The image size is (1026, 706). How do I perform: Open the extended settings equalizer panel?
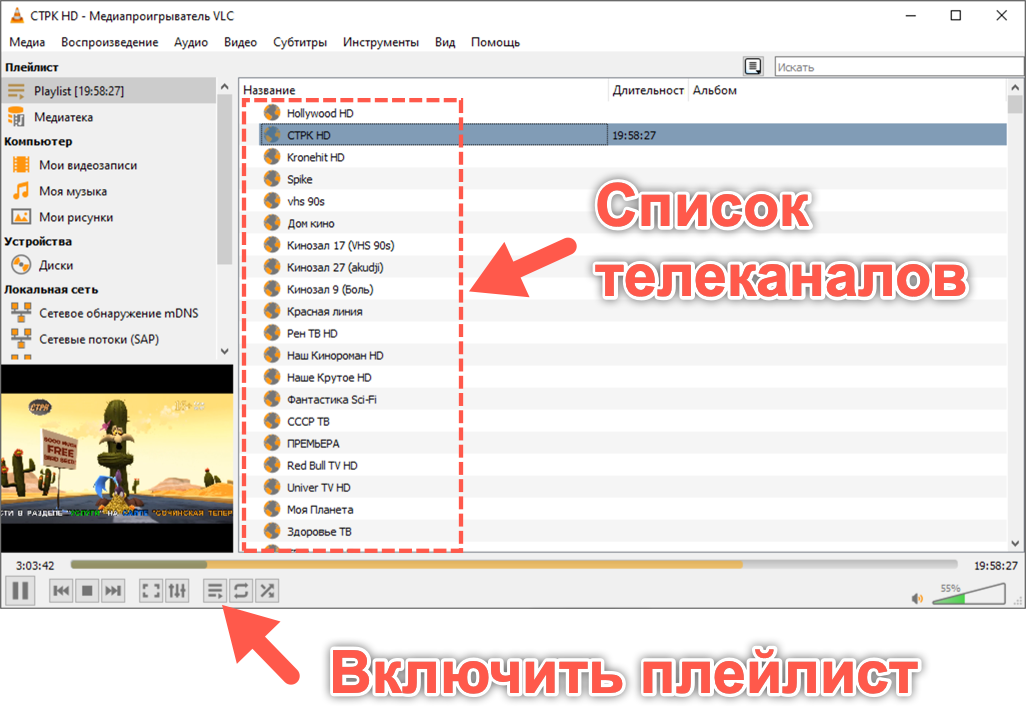point(176,590)
